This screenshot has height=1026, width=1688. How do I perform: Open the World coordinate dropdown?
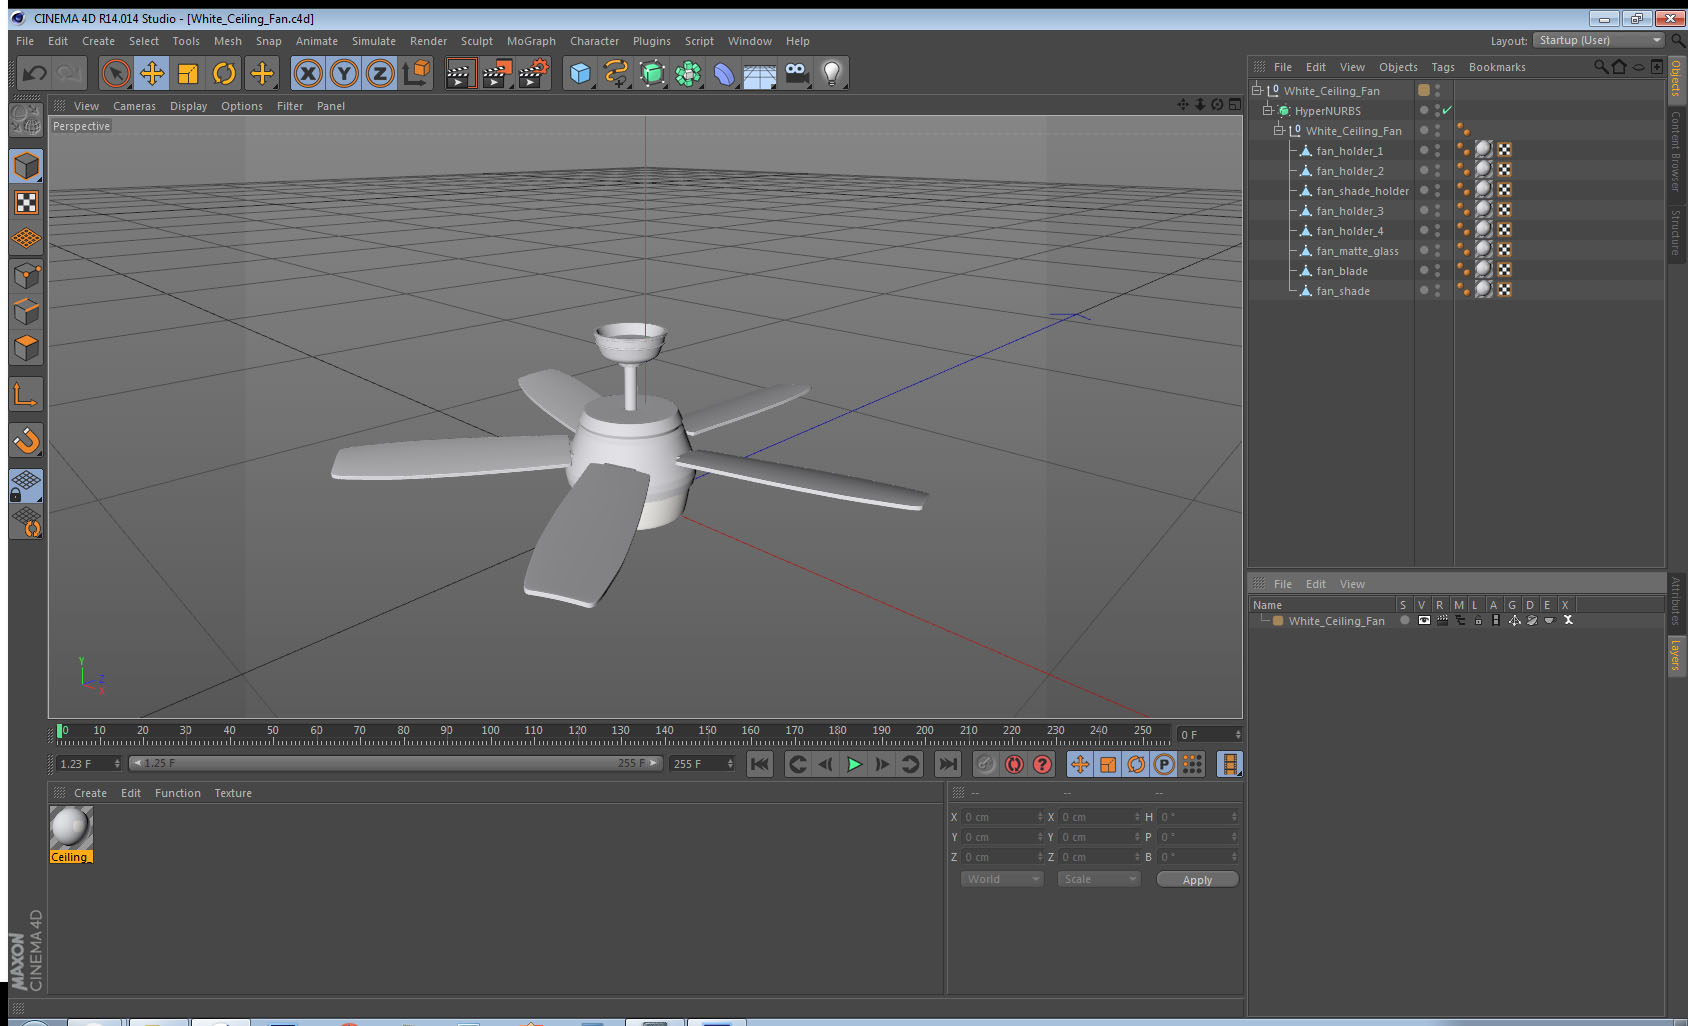(x=1002, y=879)
